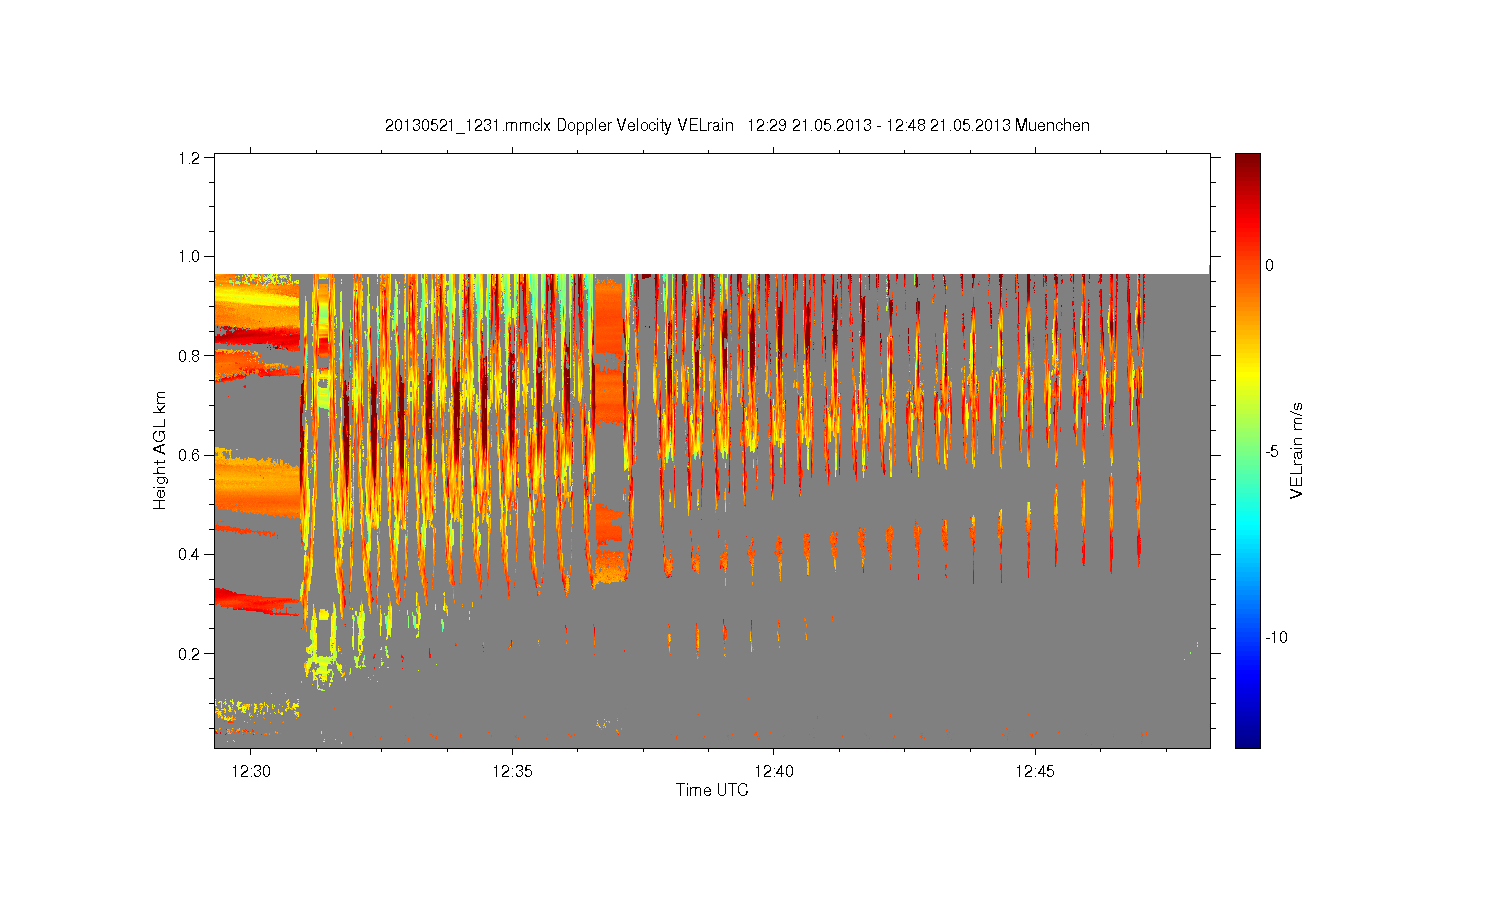1500x900 pixels.
Task: Click colorbar label 0
Action: click(1269, 265)
